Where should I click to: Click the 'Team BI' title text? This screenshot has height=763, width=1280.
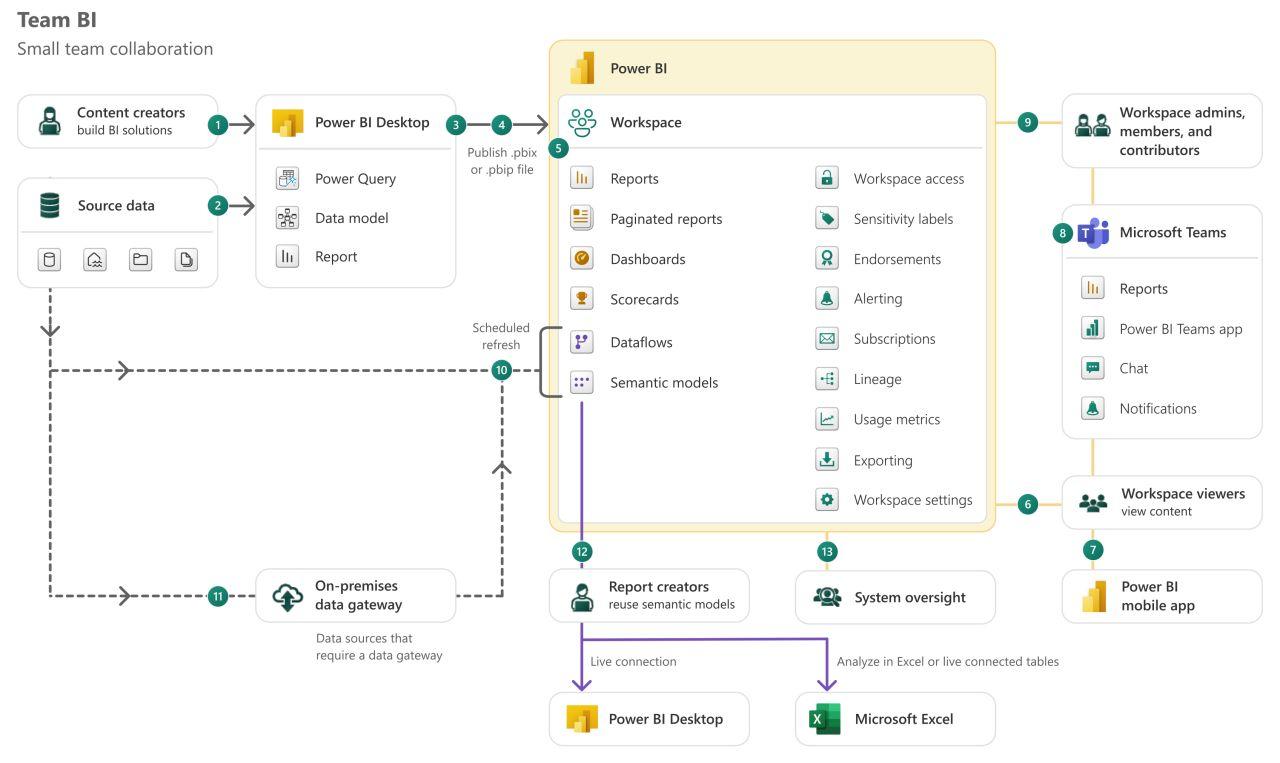click(x=57, y=19)
